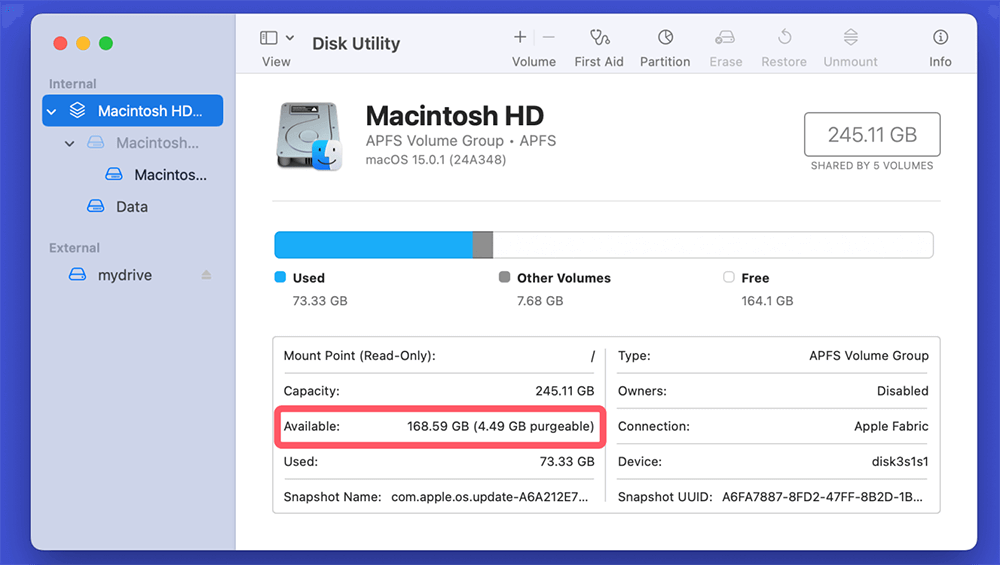Viewport: 1000px width, 565px height.
Task: Click the Mount Point (Read-Only) row
Action: [x=439, y=356]
